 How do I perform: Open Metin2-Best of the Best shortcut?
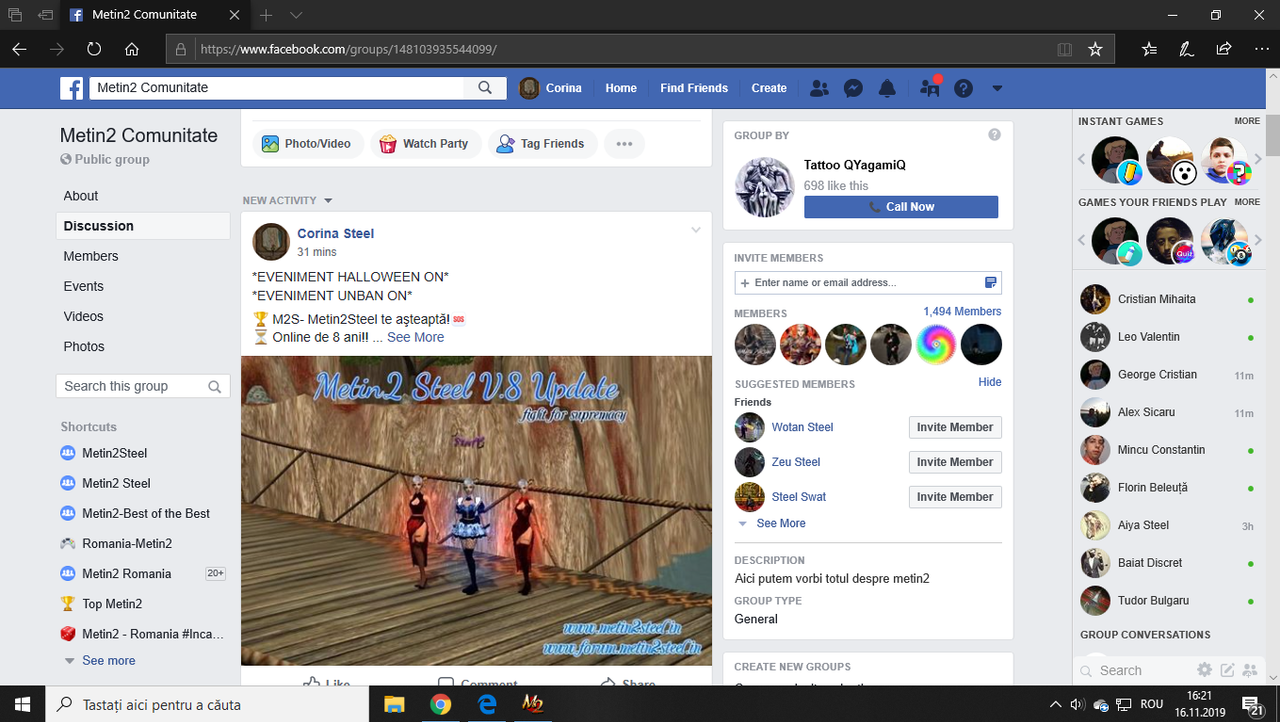[146, 513]
